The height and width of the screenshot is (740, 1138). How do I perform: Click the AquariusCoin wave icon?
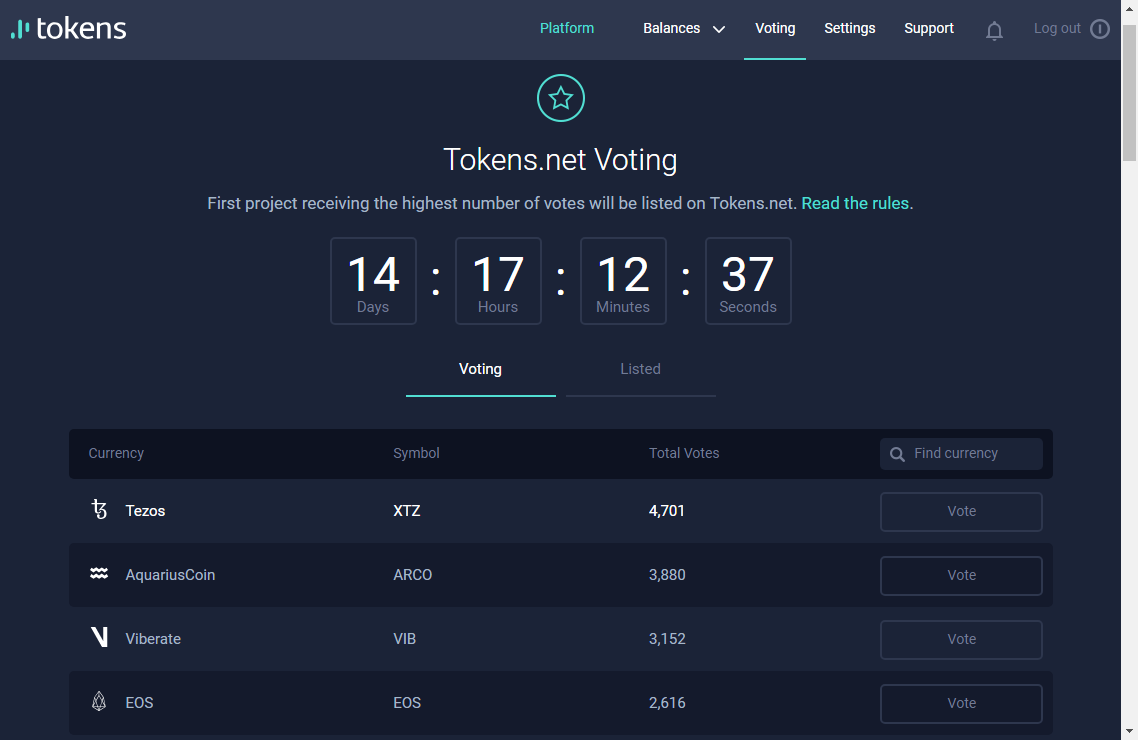99,574
